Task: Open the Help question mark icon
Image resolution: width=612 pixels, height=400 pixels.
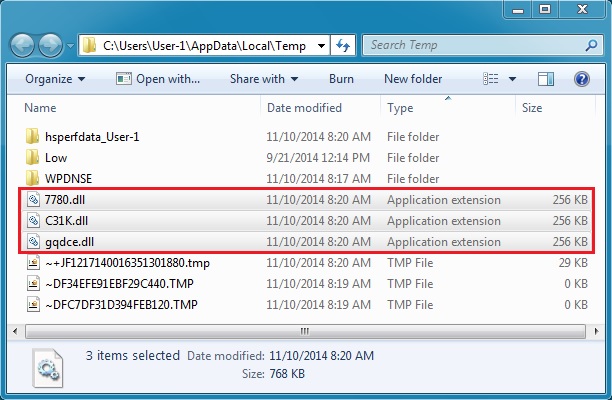Action: click(x=582, y=79)
